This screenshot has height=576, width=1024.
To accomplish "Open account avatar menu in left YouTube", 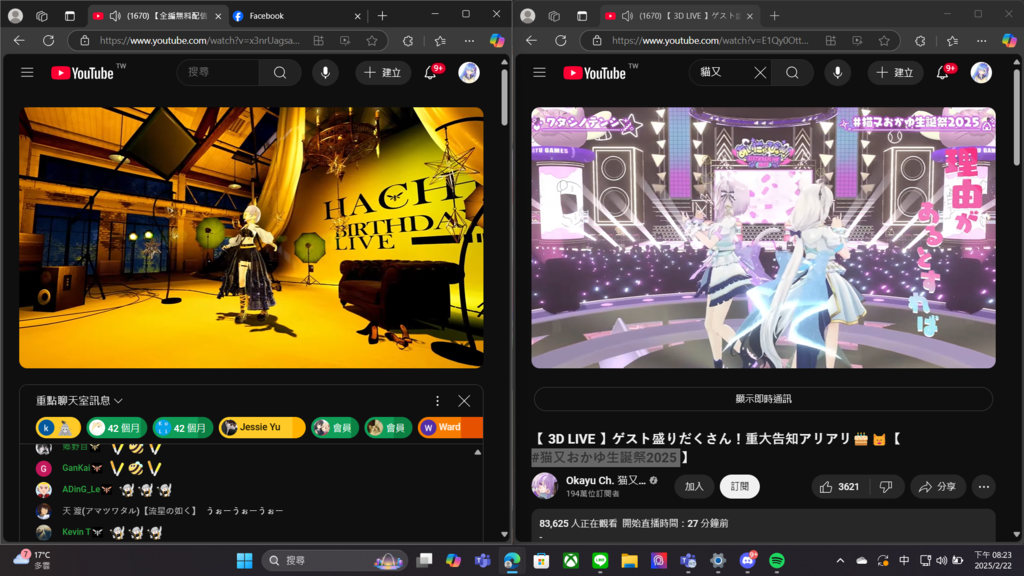I will click(x=469, y=72).
